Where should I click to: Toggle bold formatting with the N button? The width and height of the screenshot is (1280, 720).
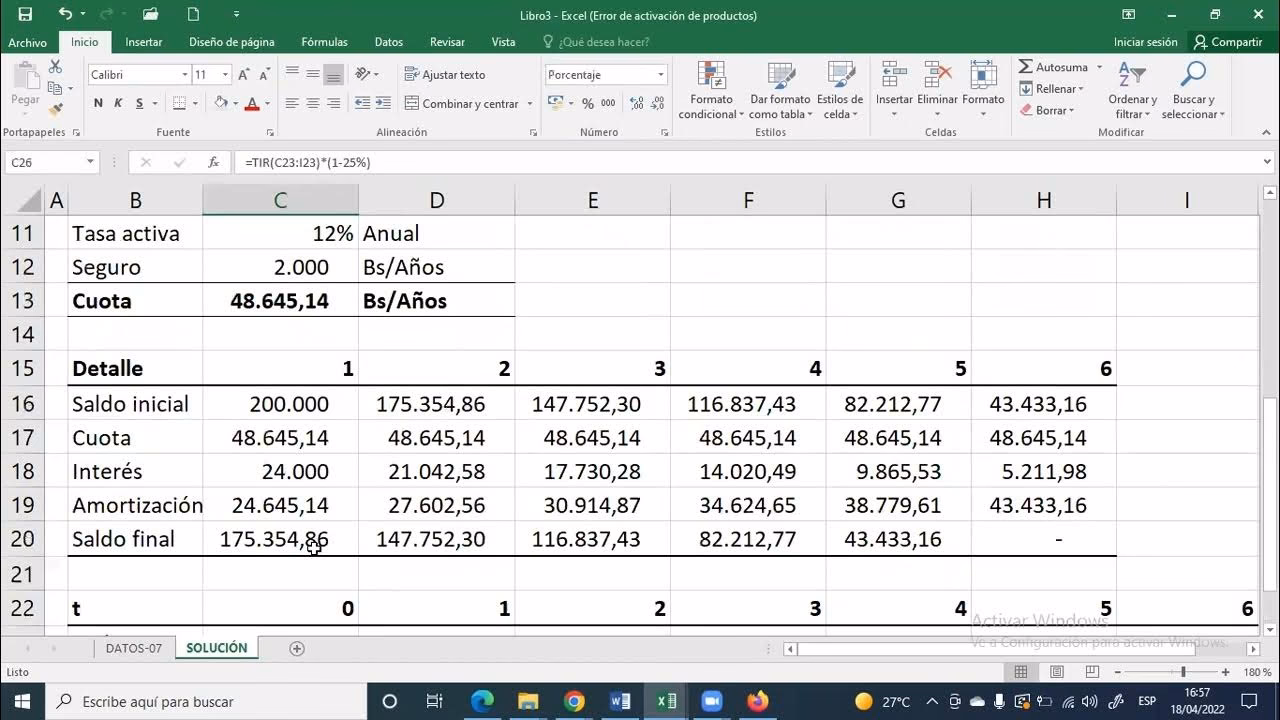98,103
